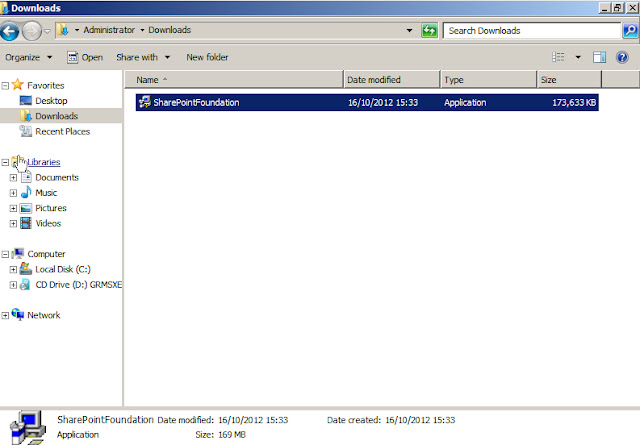Viewport: 640px width, 445px height.
Task: Click the Favorites star icon
Action: point(18,85)
